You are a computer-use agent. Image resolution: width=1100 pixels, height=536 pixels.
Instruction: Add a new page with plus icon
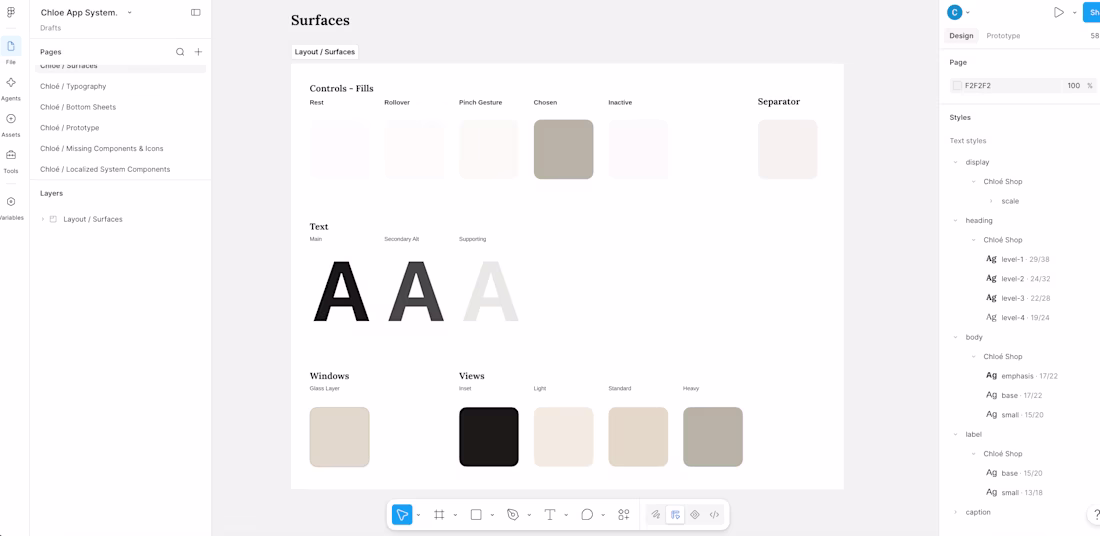[199, 52]
